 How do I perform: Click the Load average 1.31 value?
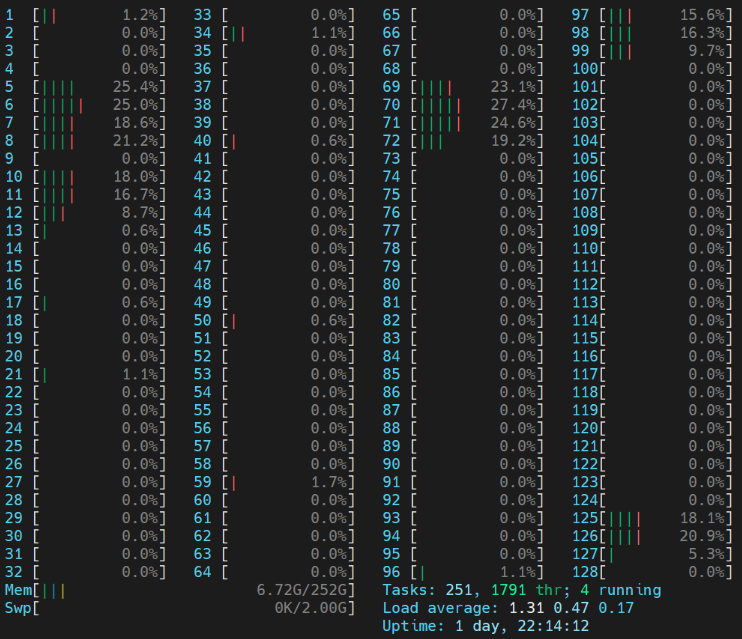[517, 608]
